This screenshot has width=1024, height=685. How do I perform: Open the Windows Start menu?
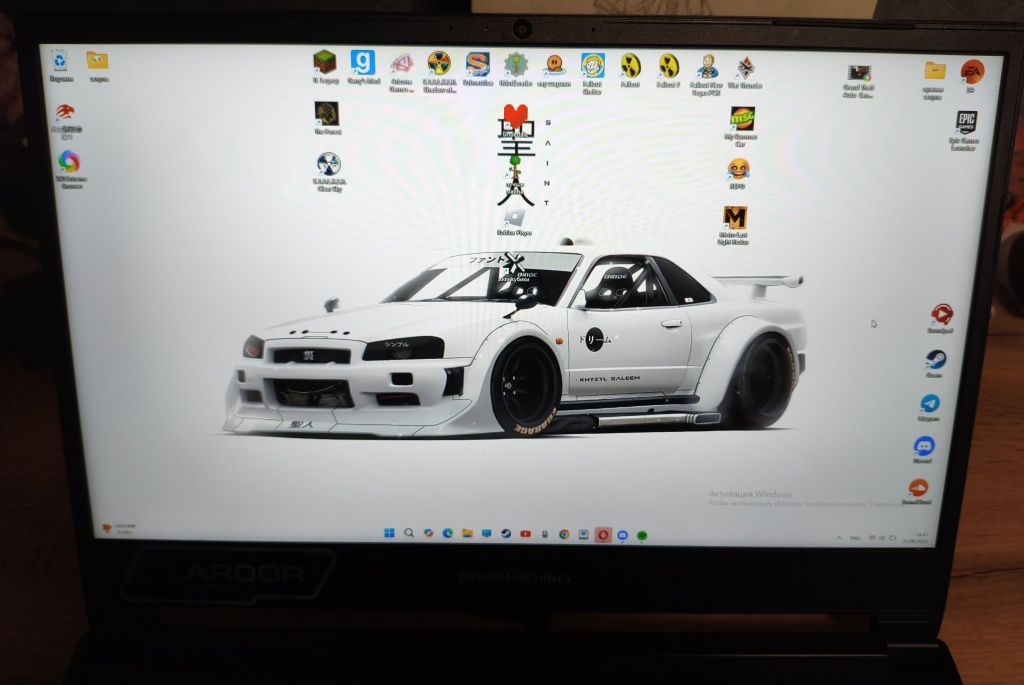[x=389, y=533]
